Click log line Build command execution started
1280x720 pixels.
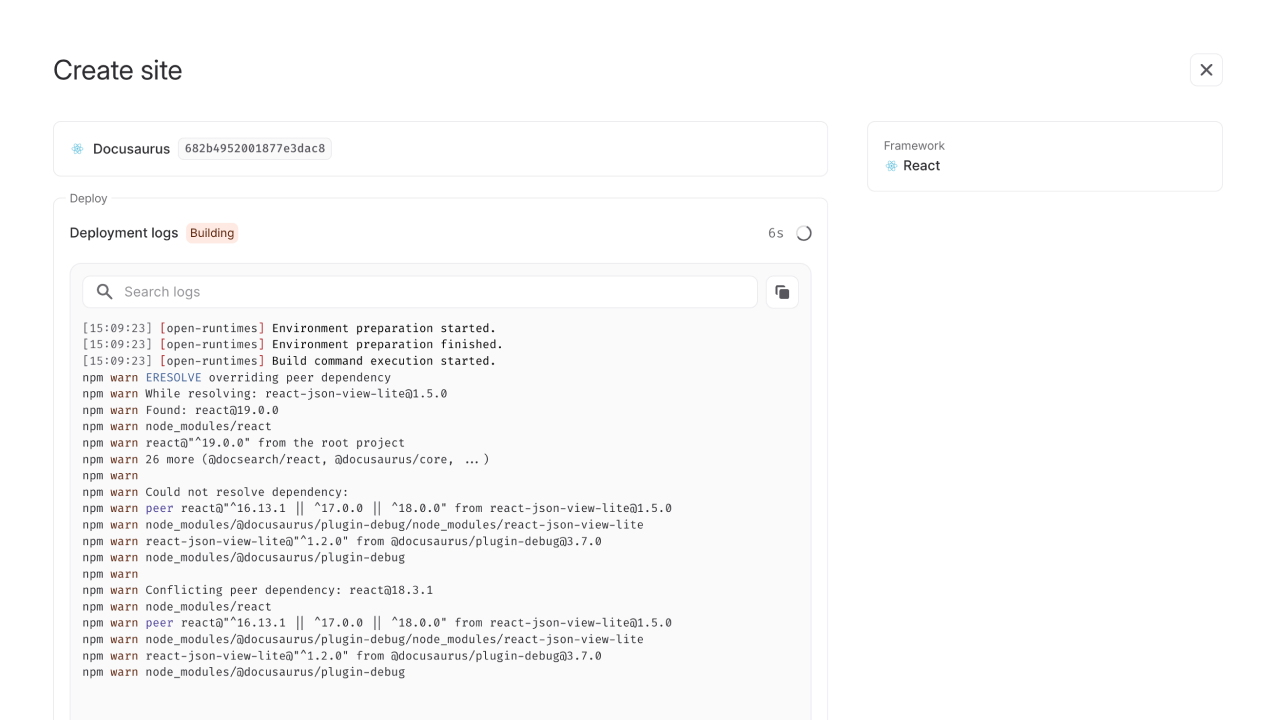289,361
